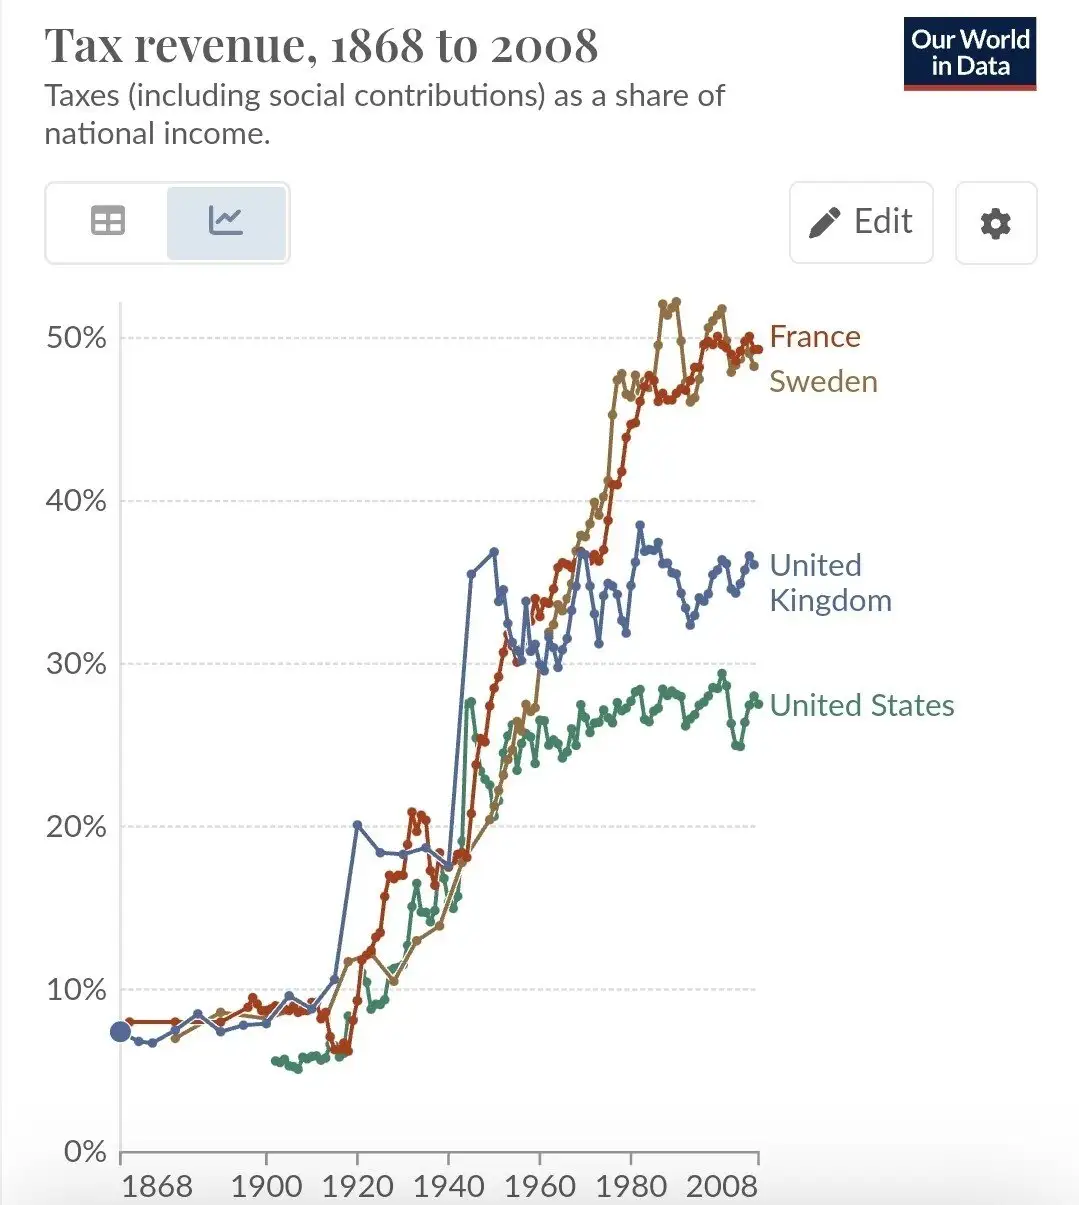This screenshot has width=1079, height=1205.
Task: Click the 2008 x-axis tick label
Action: (722, 1186)
